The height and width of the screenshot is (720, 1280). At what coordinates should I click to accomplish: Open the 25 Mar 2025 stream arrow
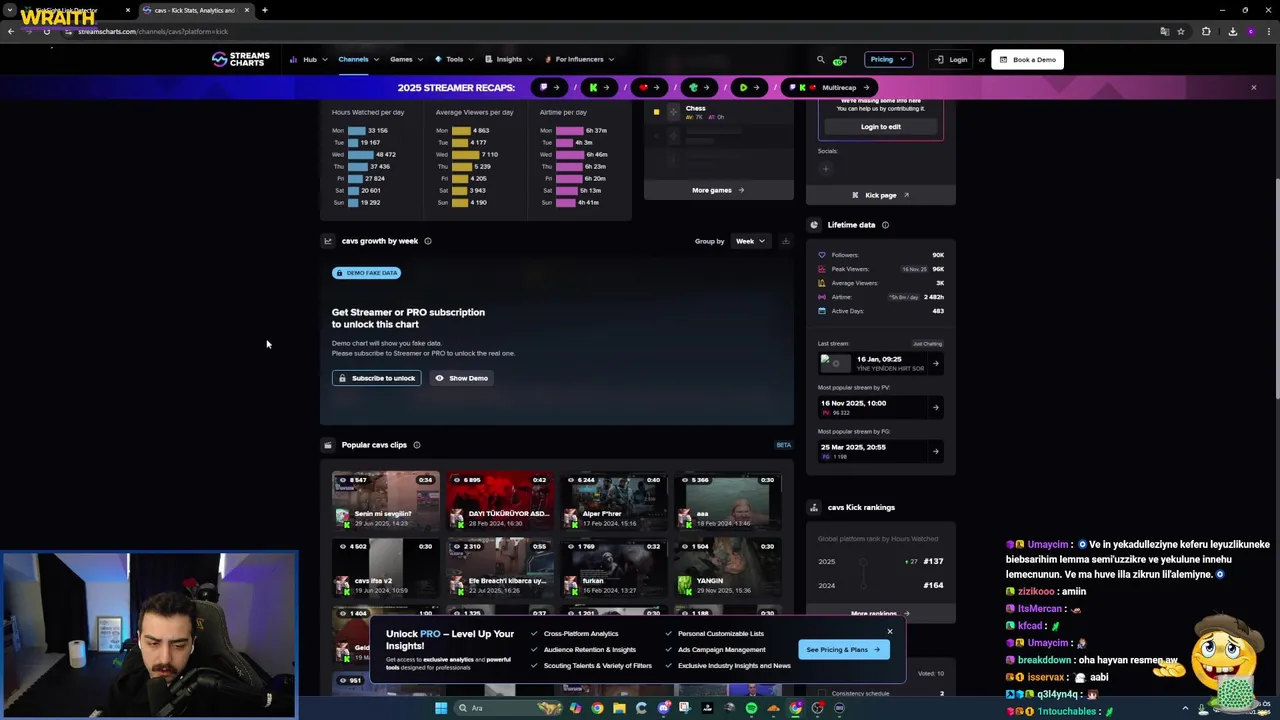coord(936,451)
